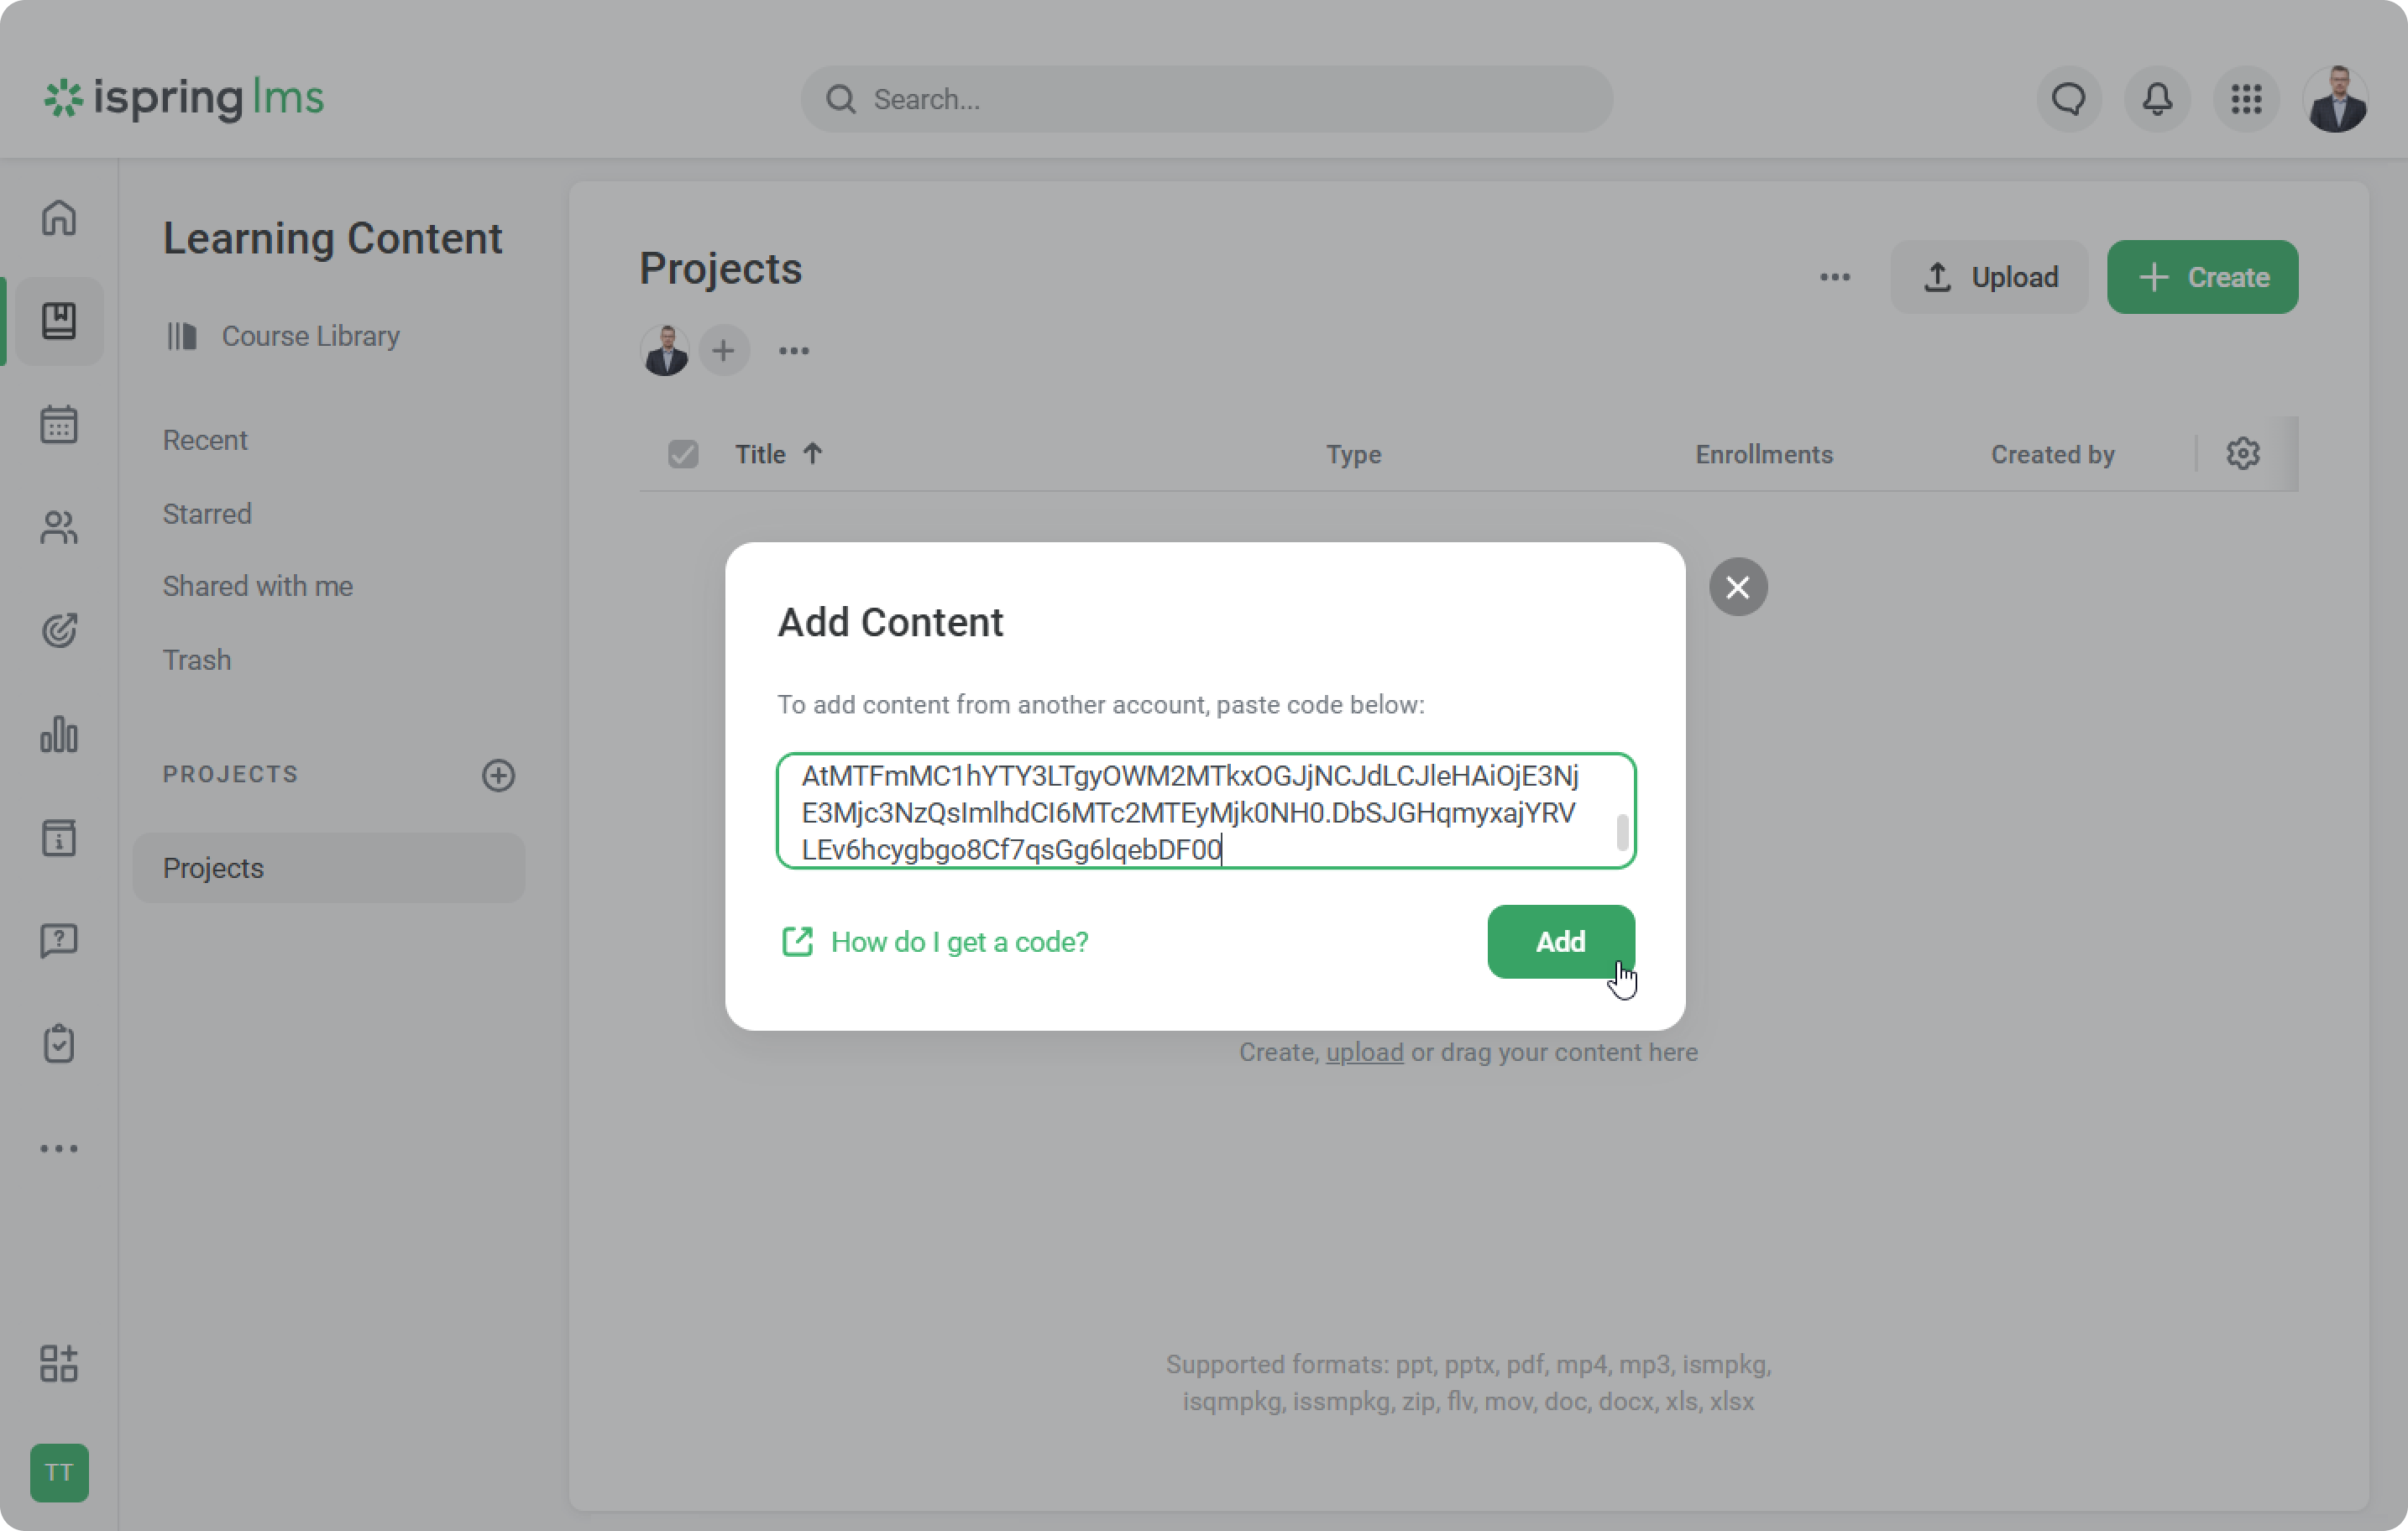Expand the more options dots in the left sidebar

59,1148
